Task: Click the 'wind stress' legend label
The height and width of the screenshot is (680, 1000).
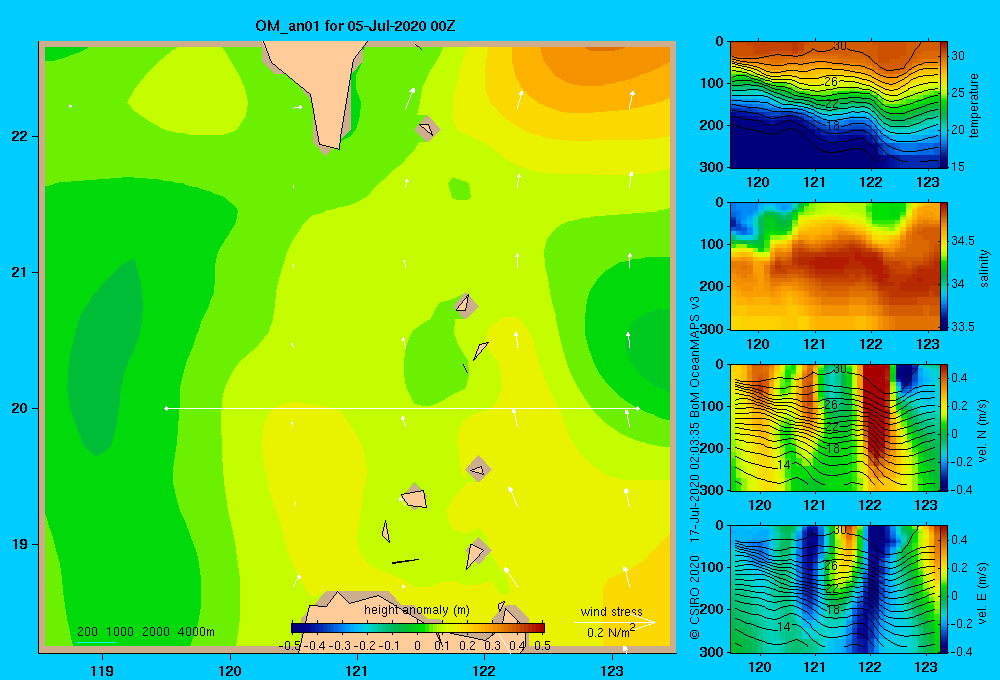Action: [612, 612]
